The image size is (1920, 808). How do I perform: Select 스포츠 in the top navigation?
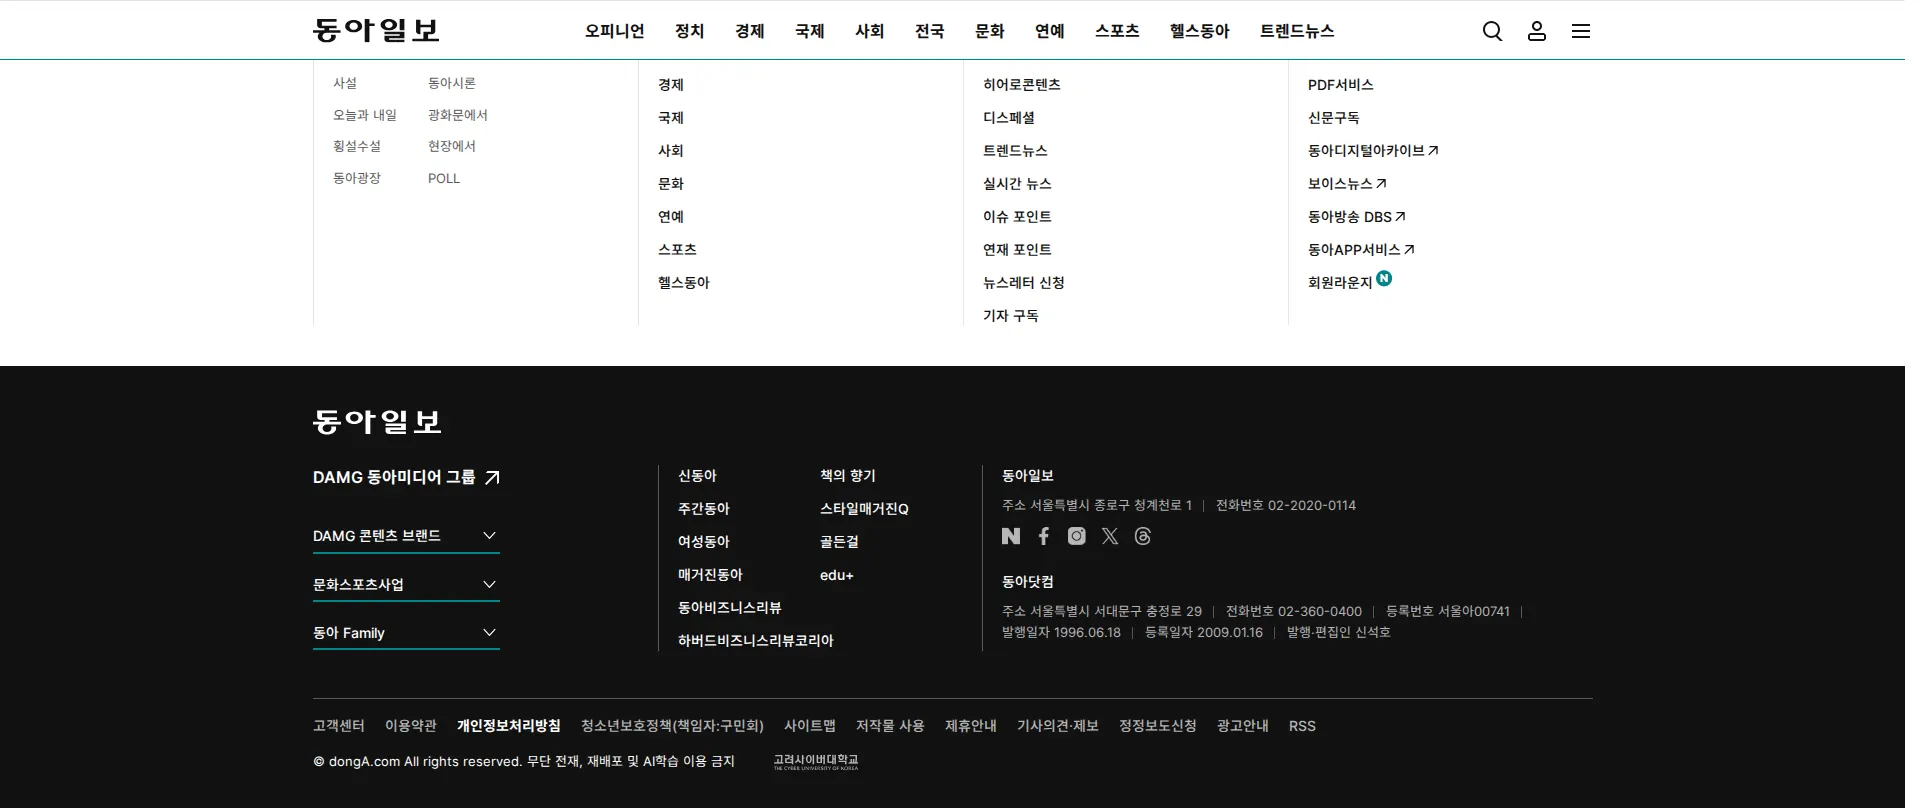(1117, 31)
